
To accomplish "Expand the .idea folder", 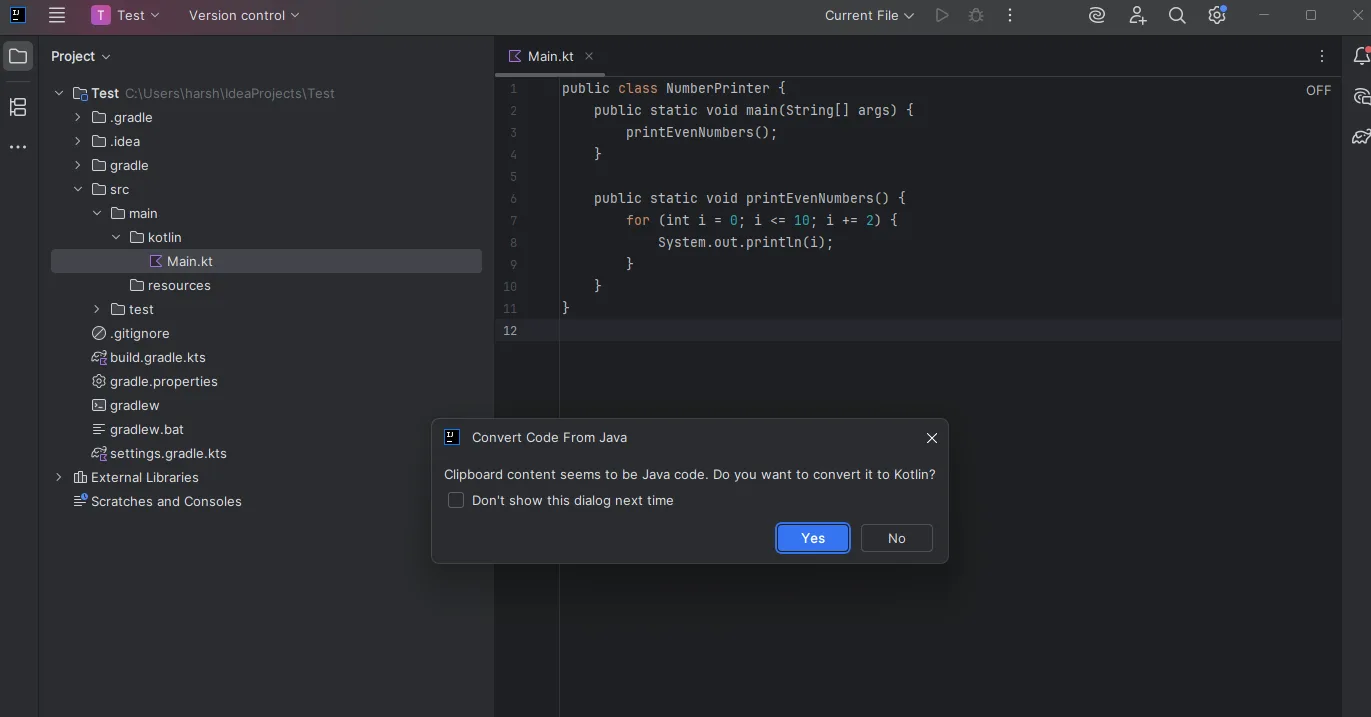I will tap(78, 141).
